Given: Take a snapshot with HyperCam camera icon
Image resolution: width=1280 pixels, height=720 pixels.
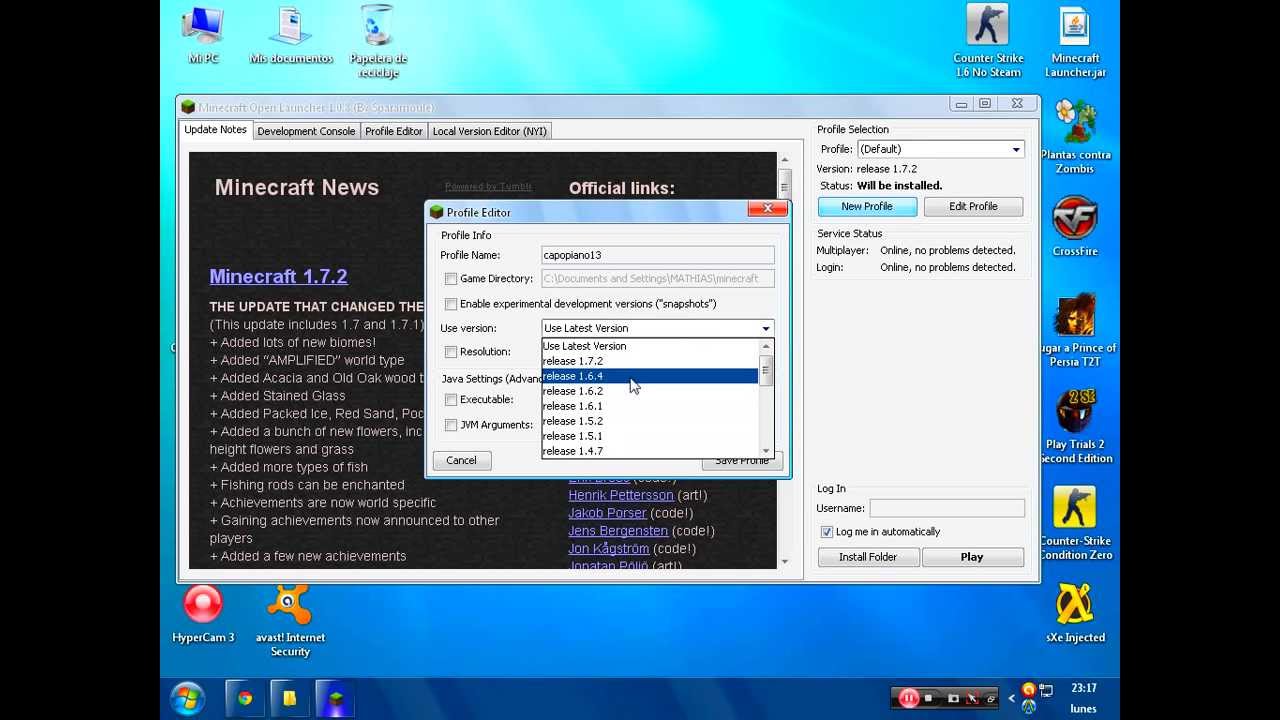Looking at the screenshot, I should tap(953, 698).
